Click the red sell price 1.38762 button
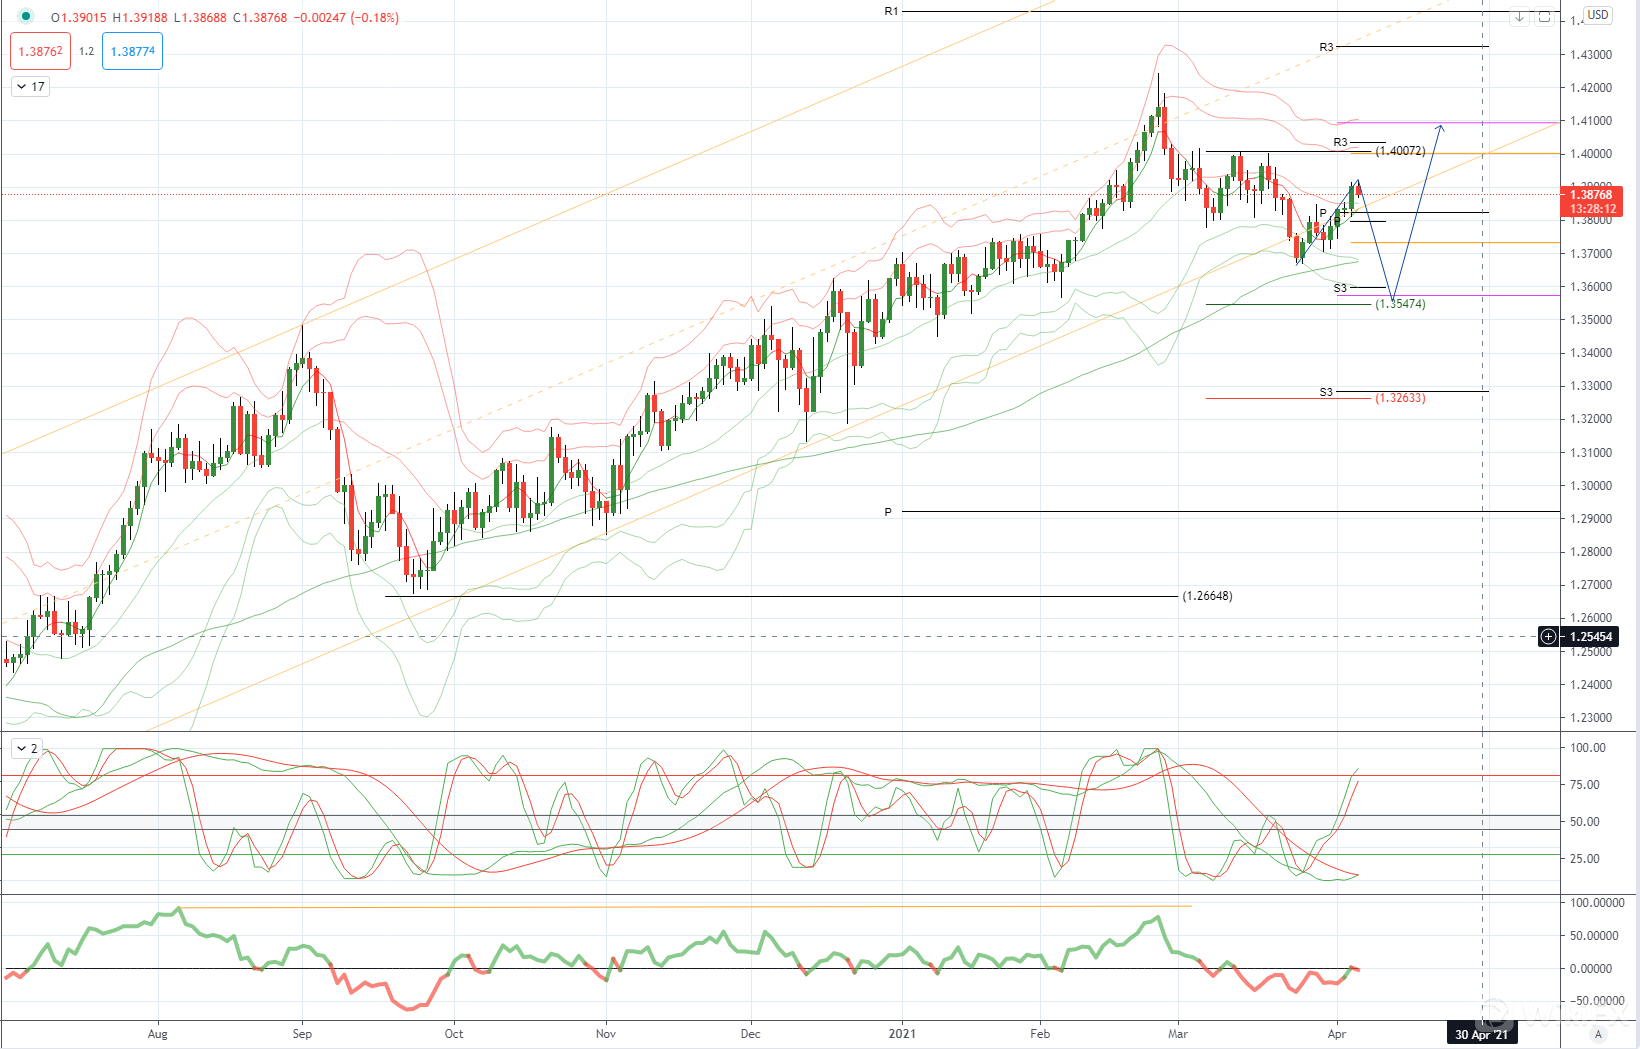 41,52
